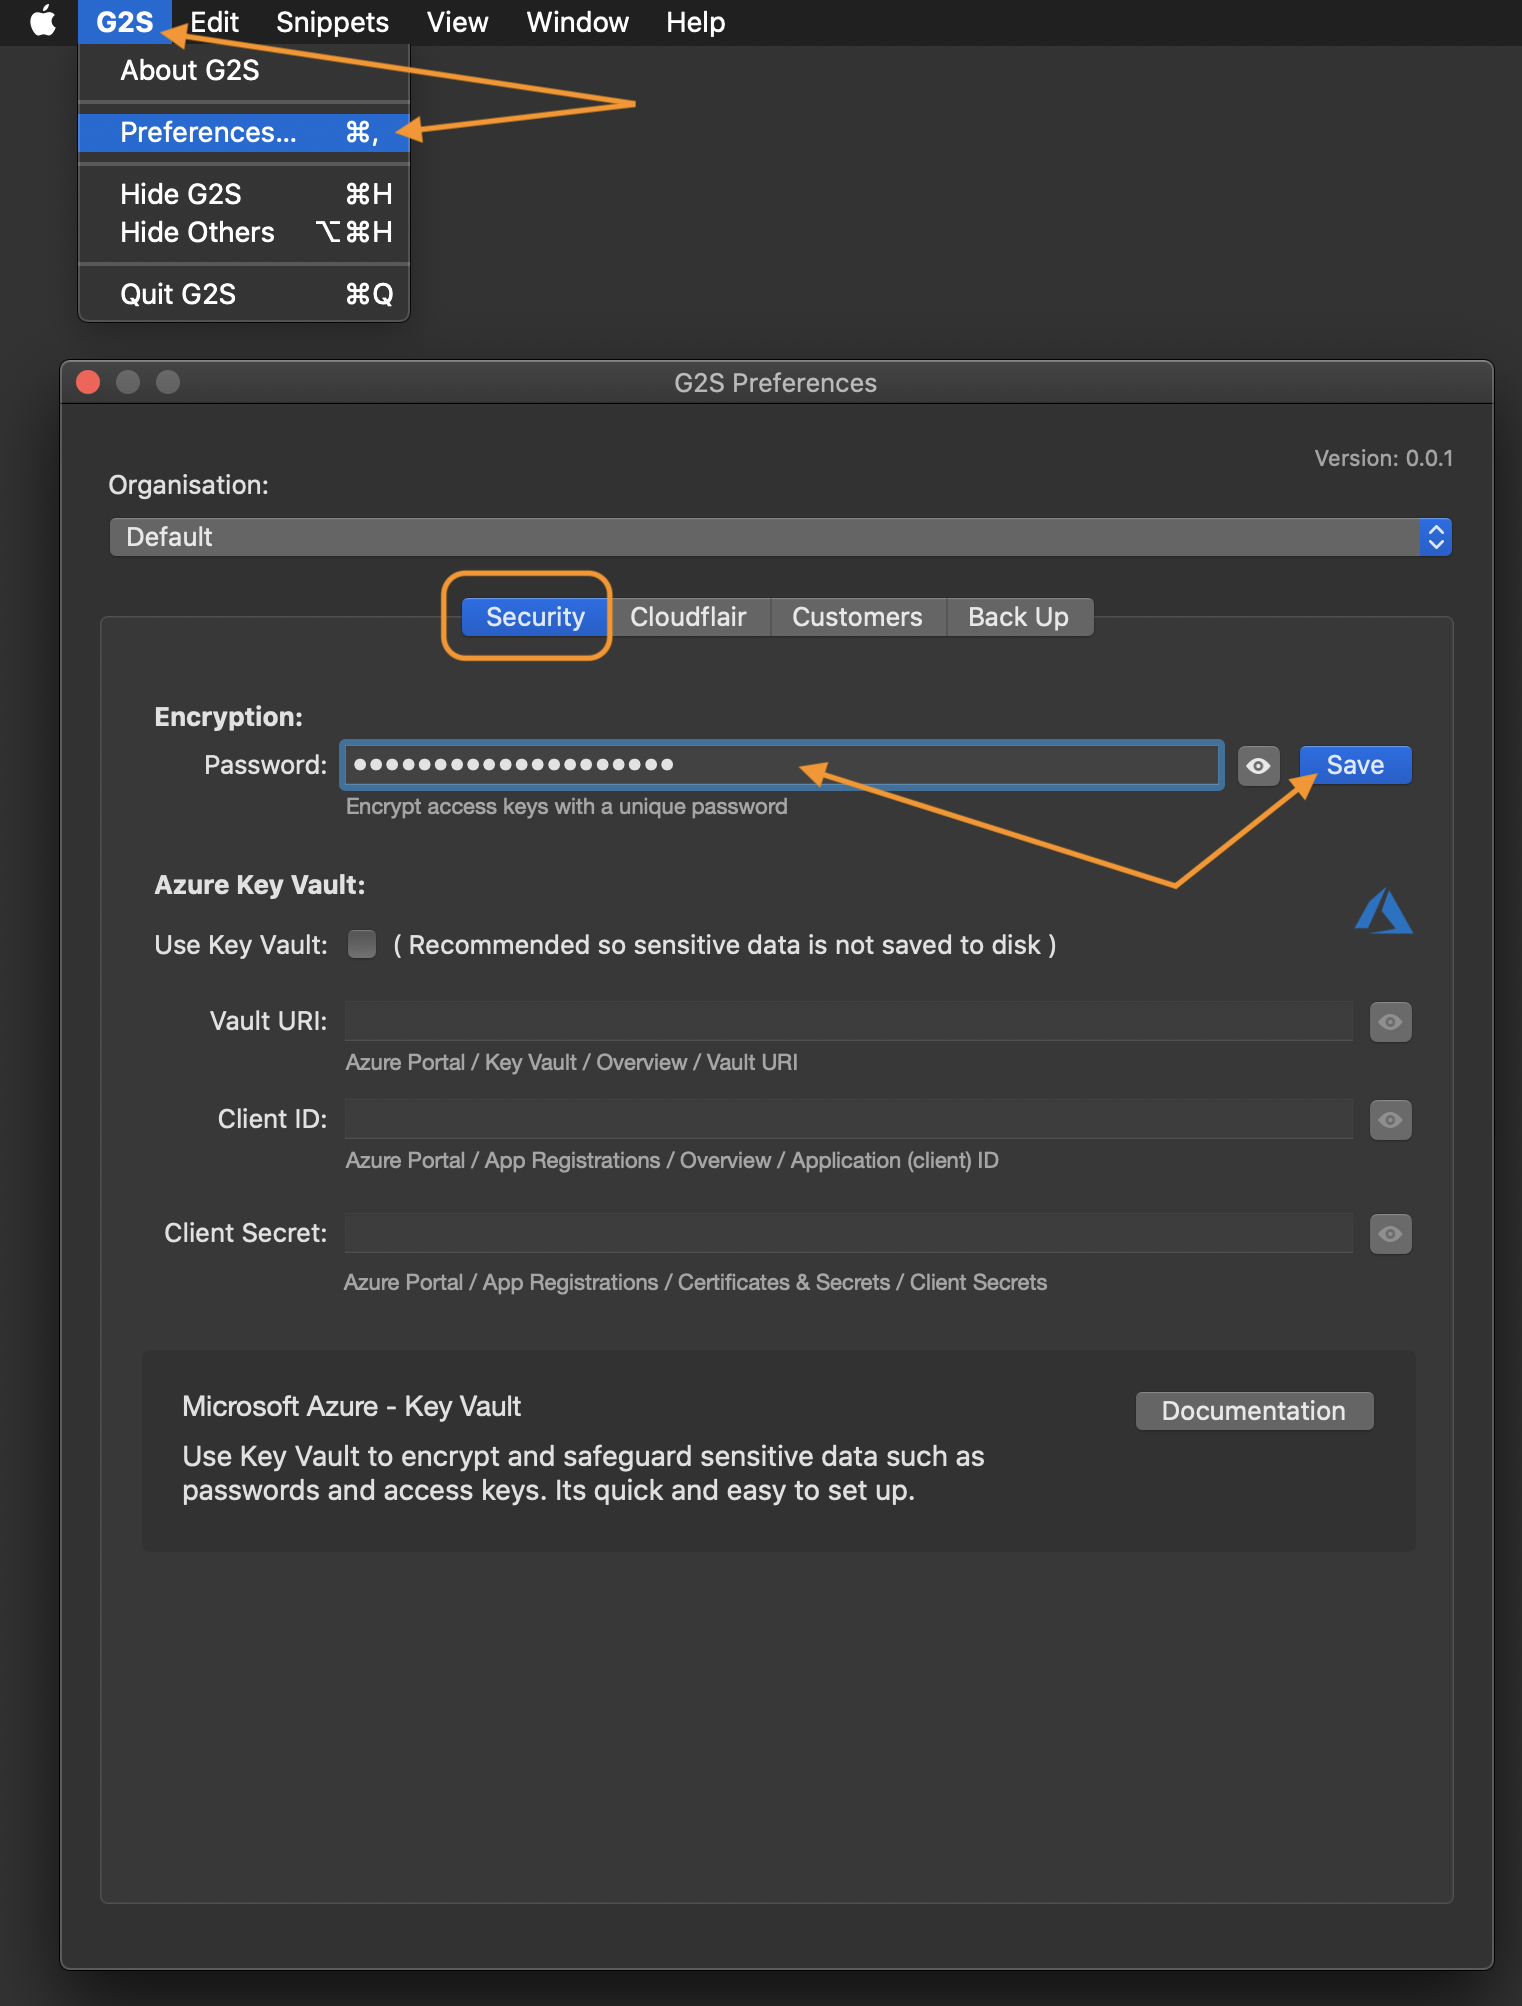This screenshot has height=2006, width=1522.
Task: Open the Organisation dropdown showing Default
Action: [780, 537]
